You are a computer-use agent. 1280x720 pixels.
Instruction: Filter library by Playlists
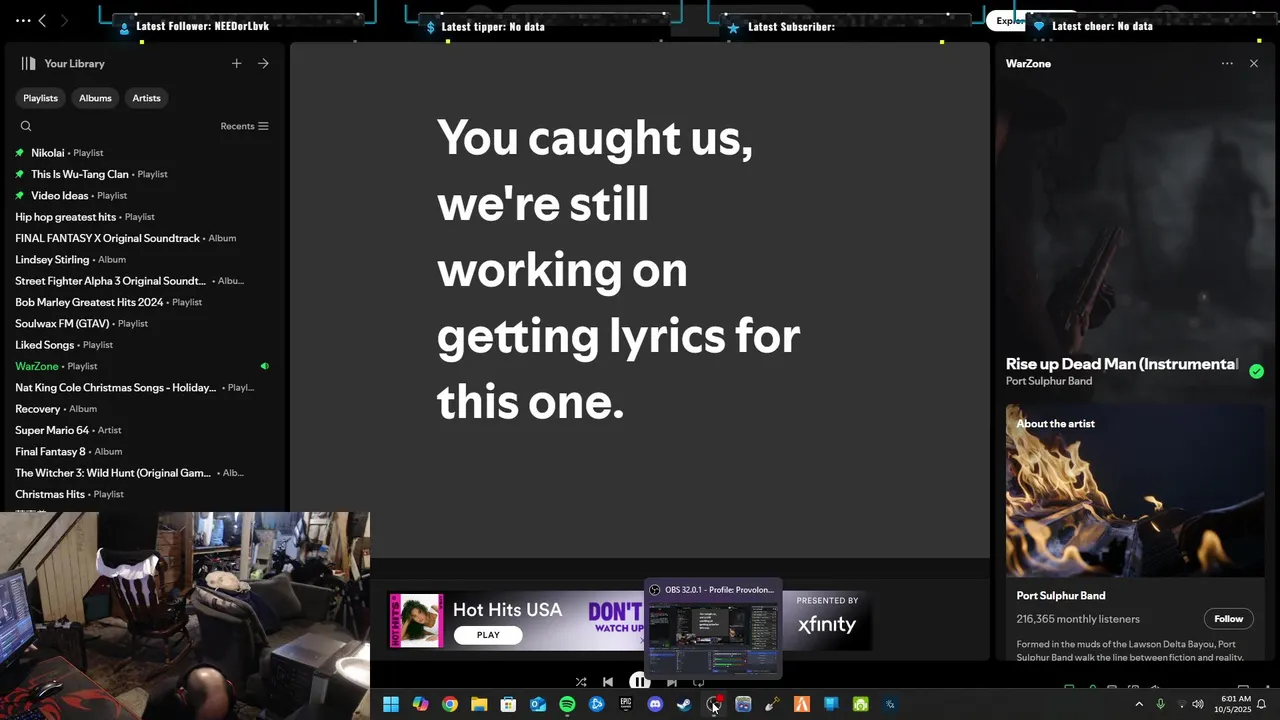pos(40,98)
